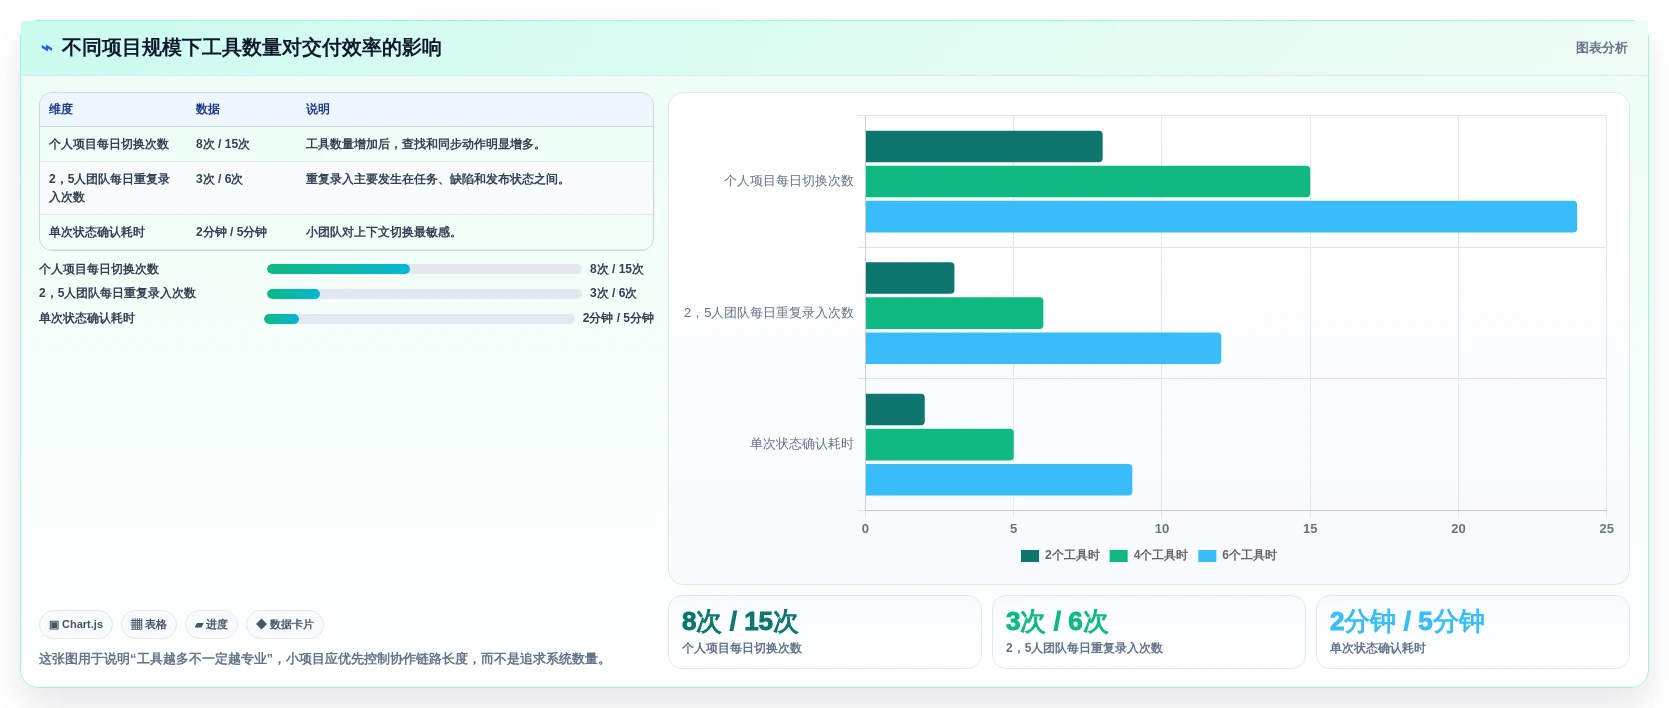Click the dark teal bar for 个人项目每日切换次数
Viewport: 1669px width, 708px height.
(x=984, y=147)
